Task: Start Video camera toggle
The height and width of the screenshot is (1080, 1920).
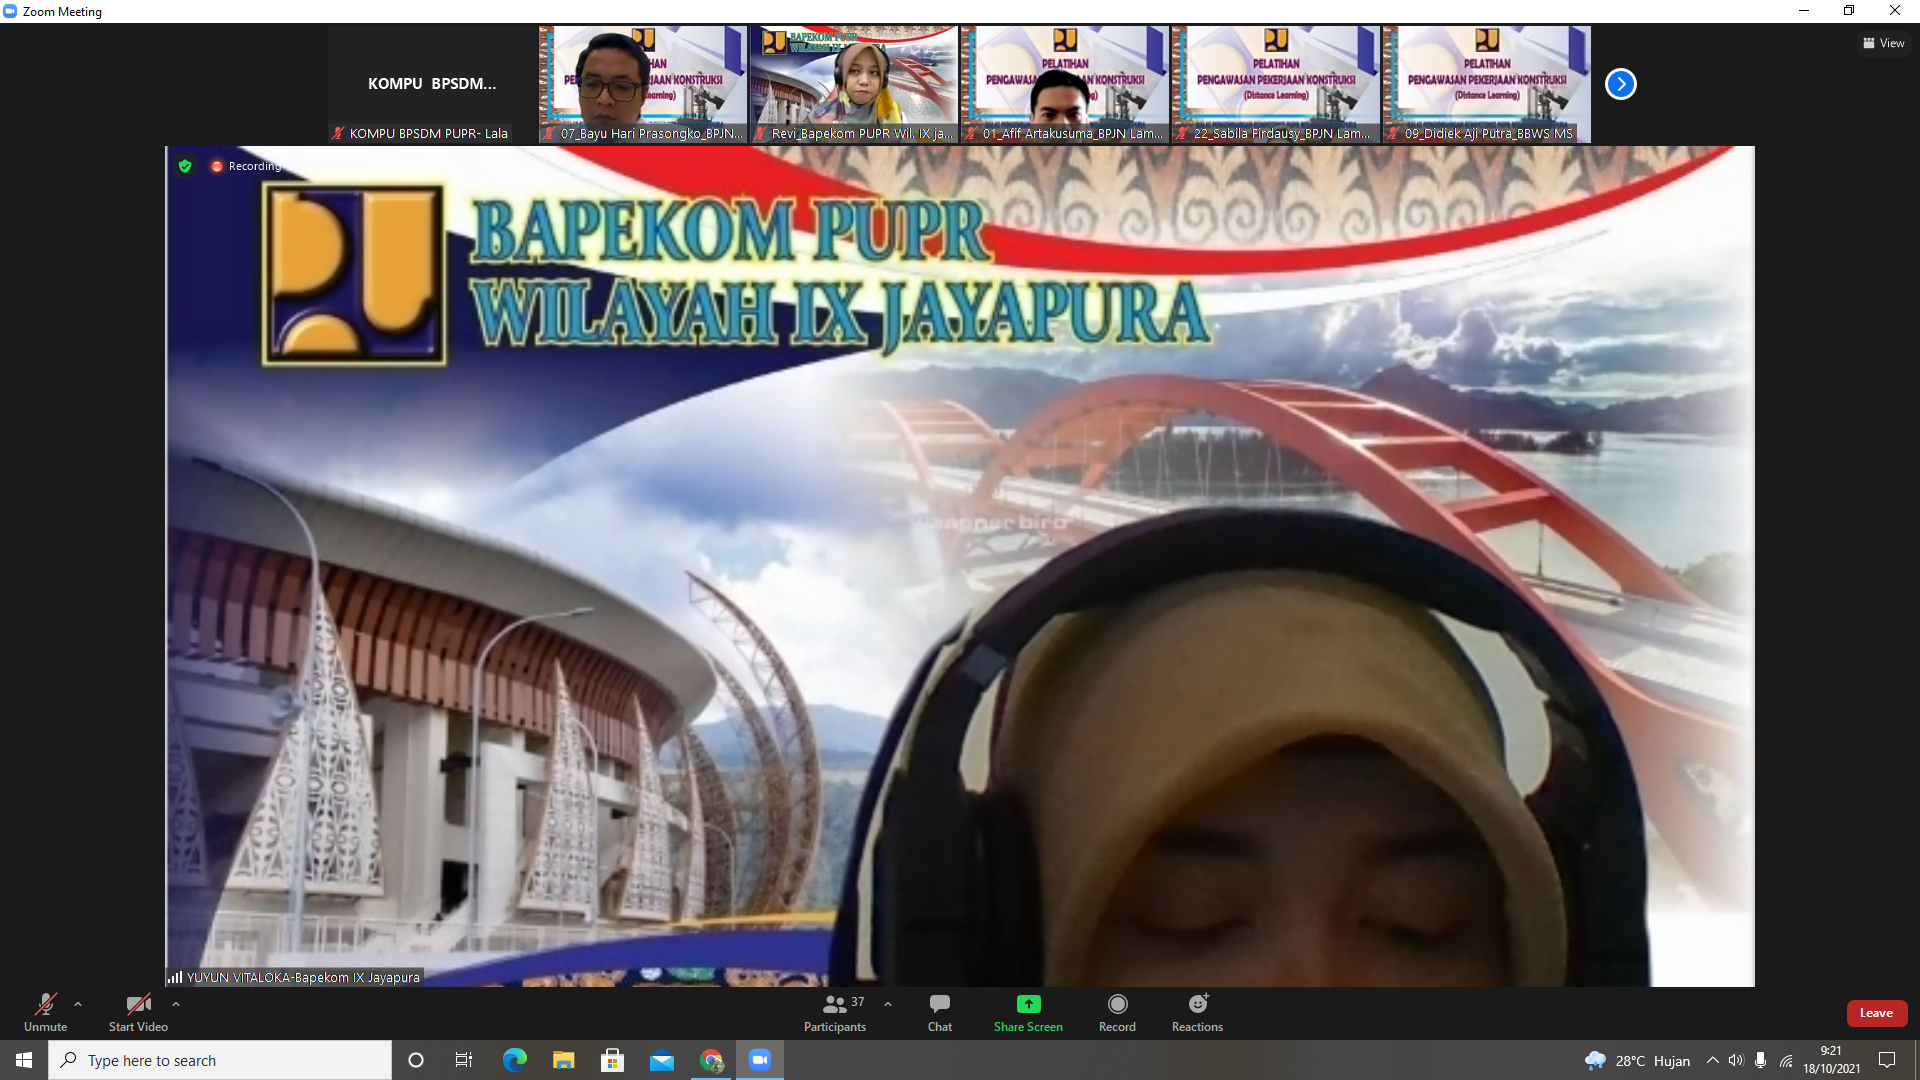Action: [x=138, y=1012]
